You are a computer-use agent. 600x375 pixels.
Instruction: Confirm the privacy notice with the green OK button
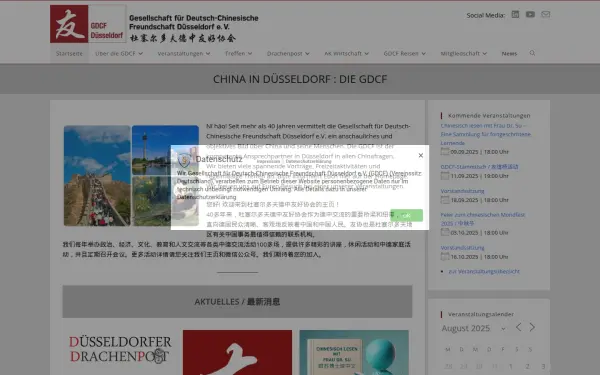click(x=406, y=215)
